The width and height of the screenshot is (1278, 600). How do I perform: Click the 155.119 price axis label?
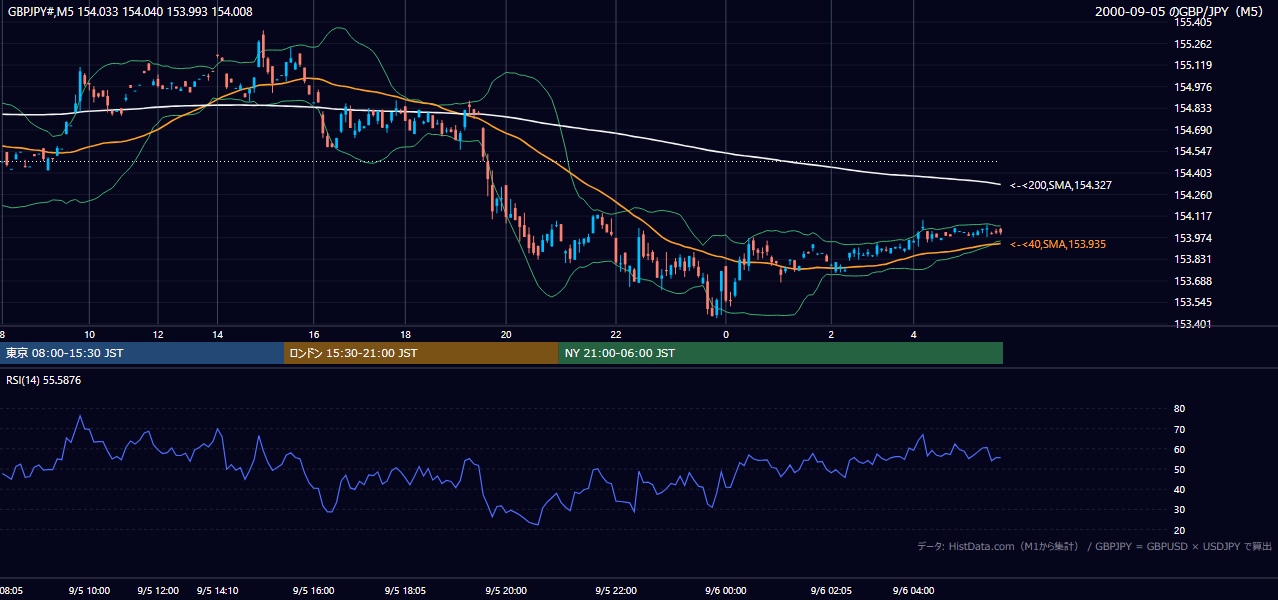coord(1193,66)
